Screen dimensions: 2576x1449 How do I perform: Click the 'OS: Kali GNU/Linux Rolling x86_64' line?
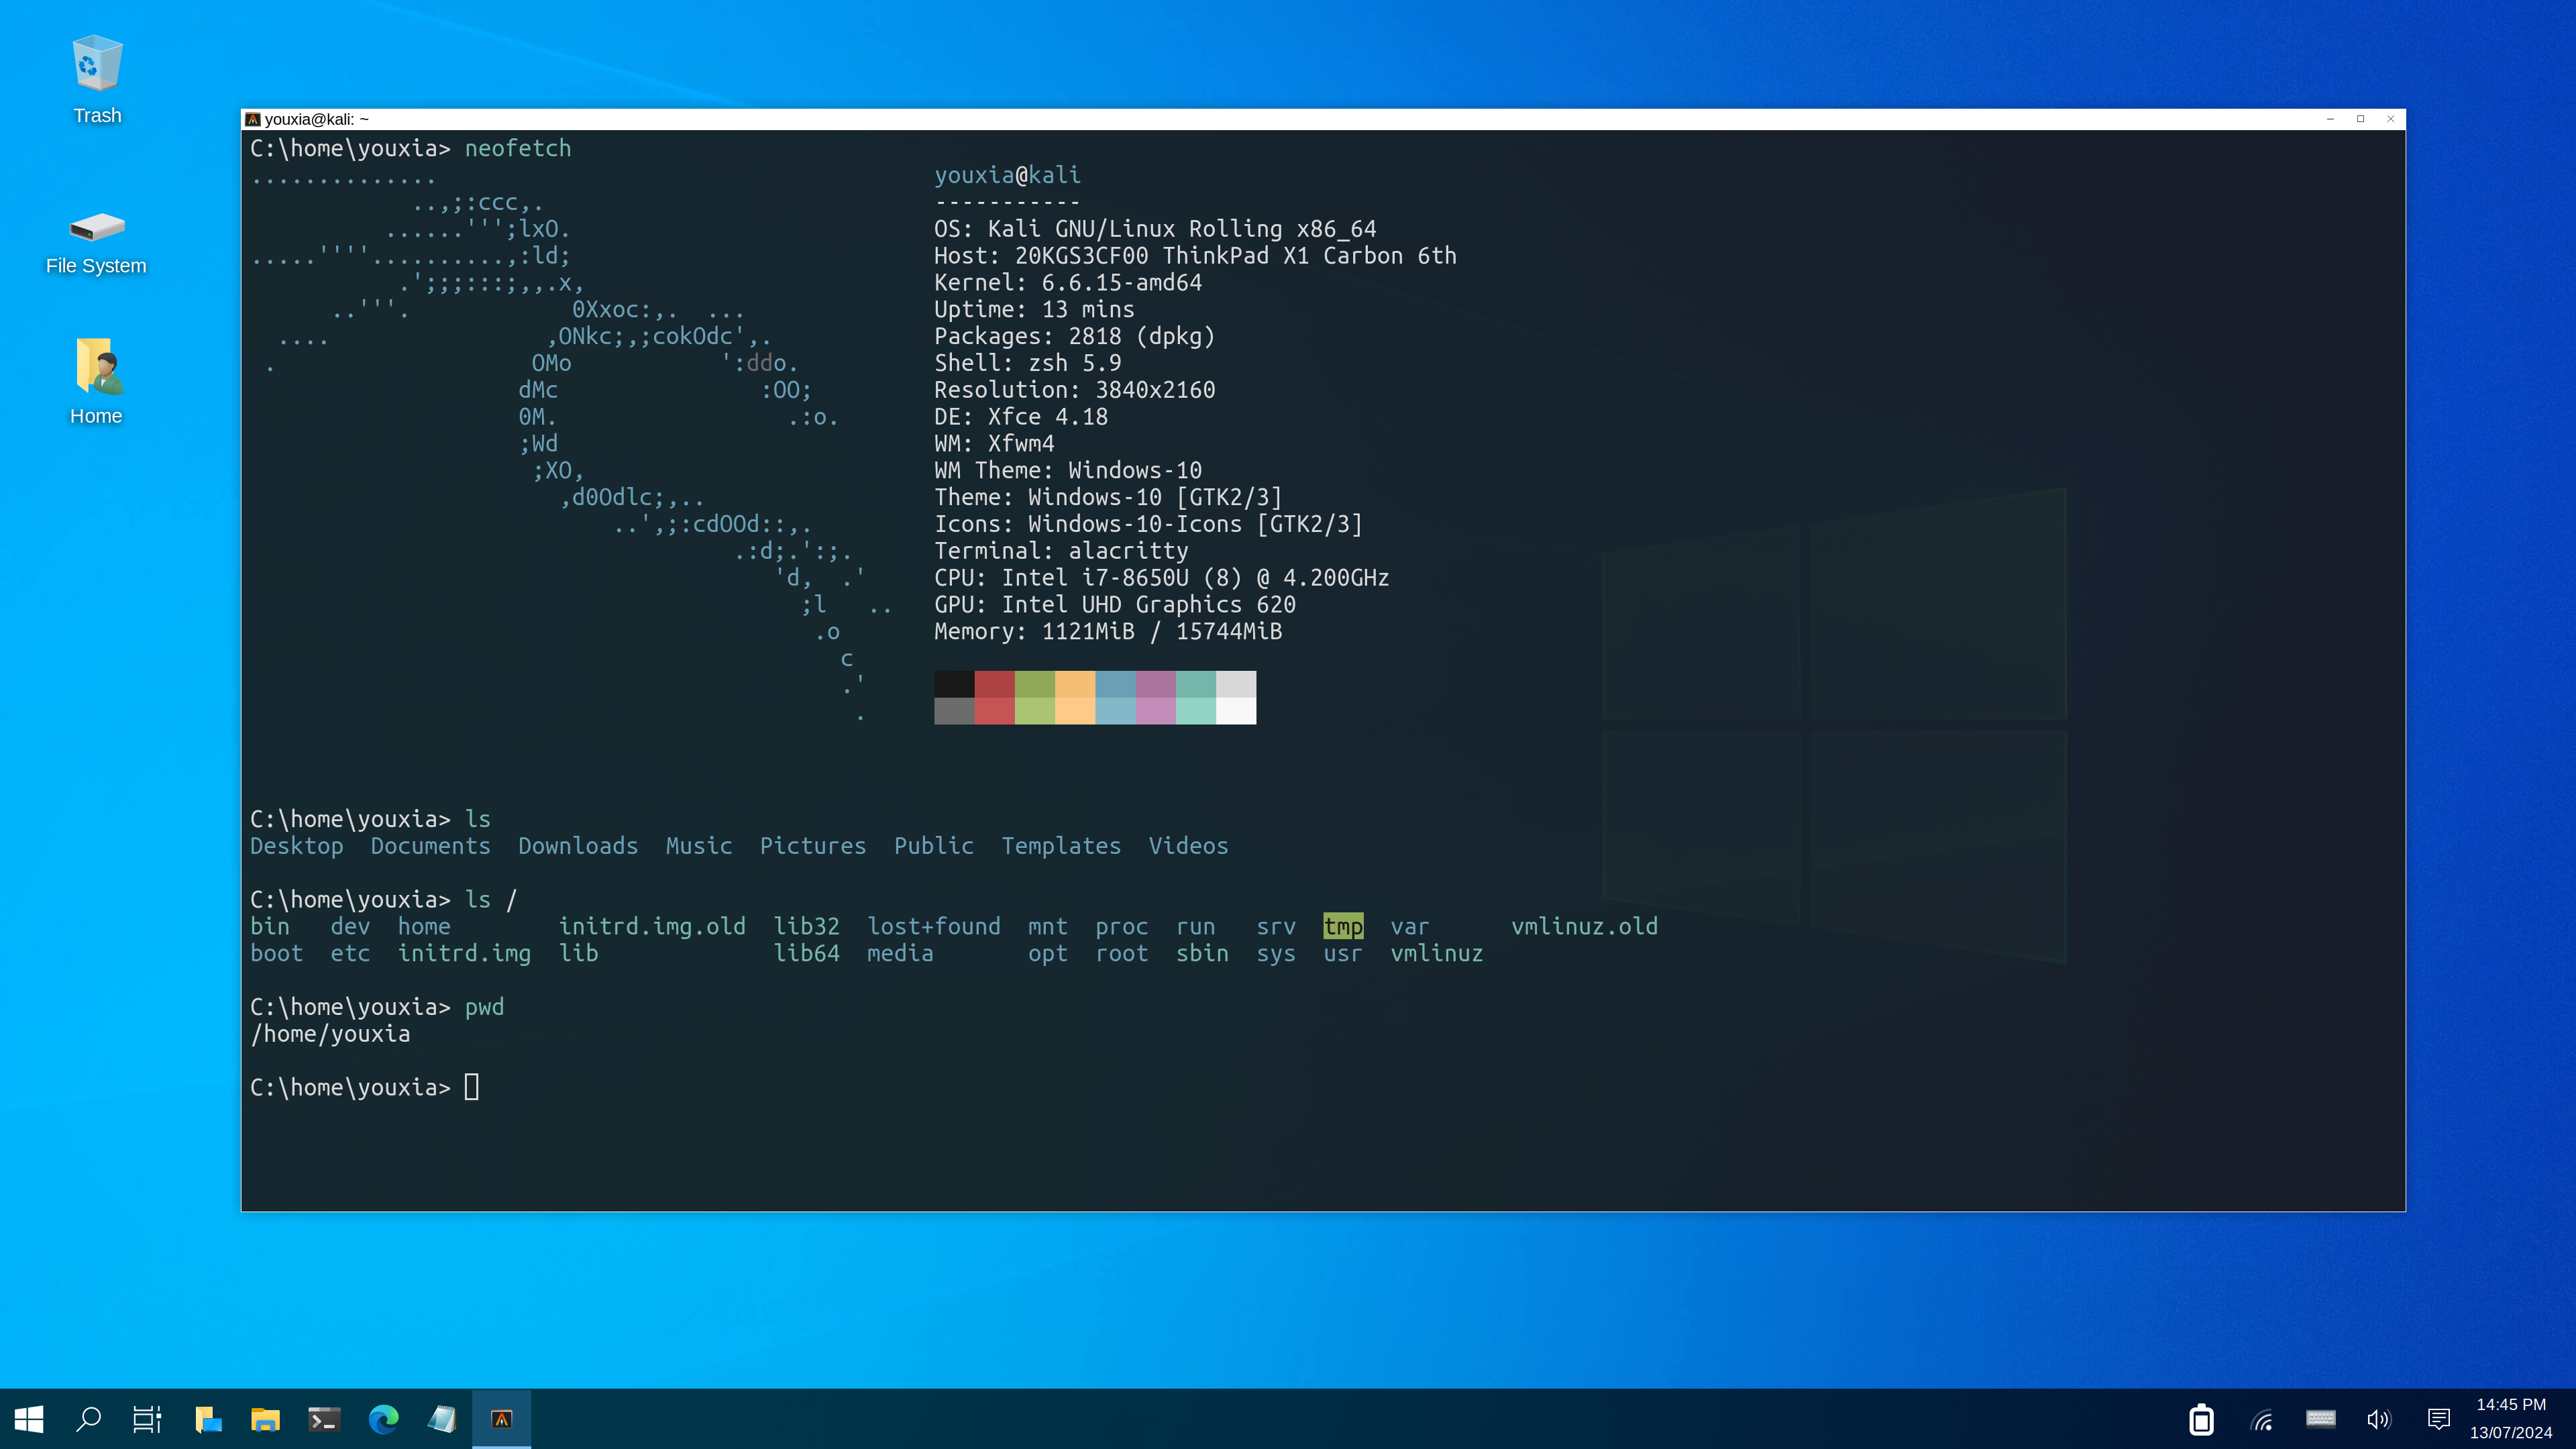[1155, 229]
